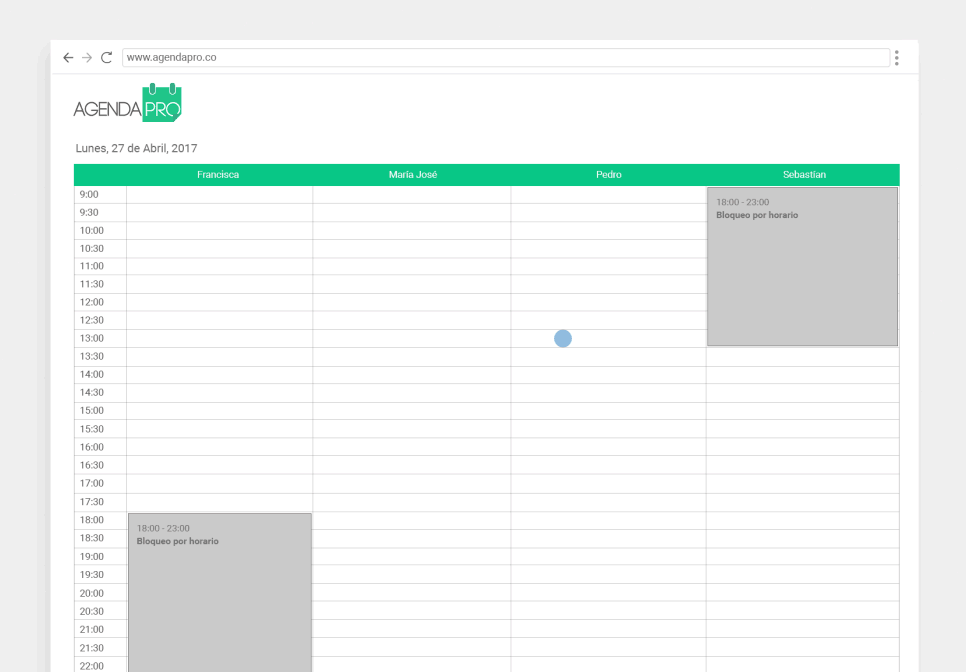Open Francisca's Bloqueo por horario block
The height and width of the screenshot is (672, 966).
coord(220,593)
